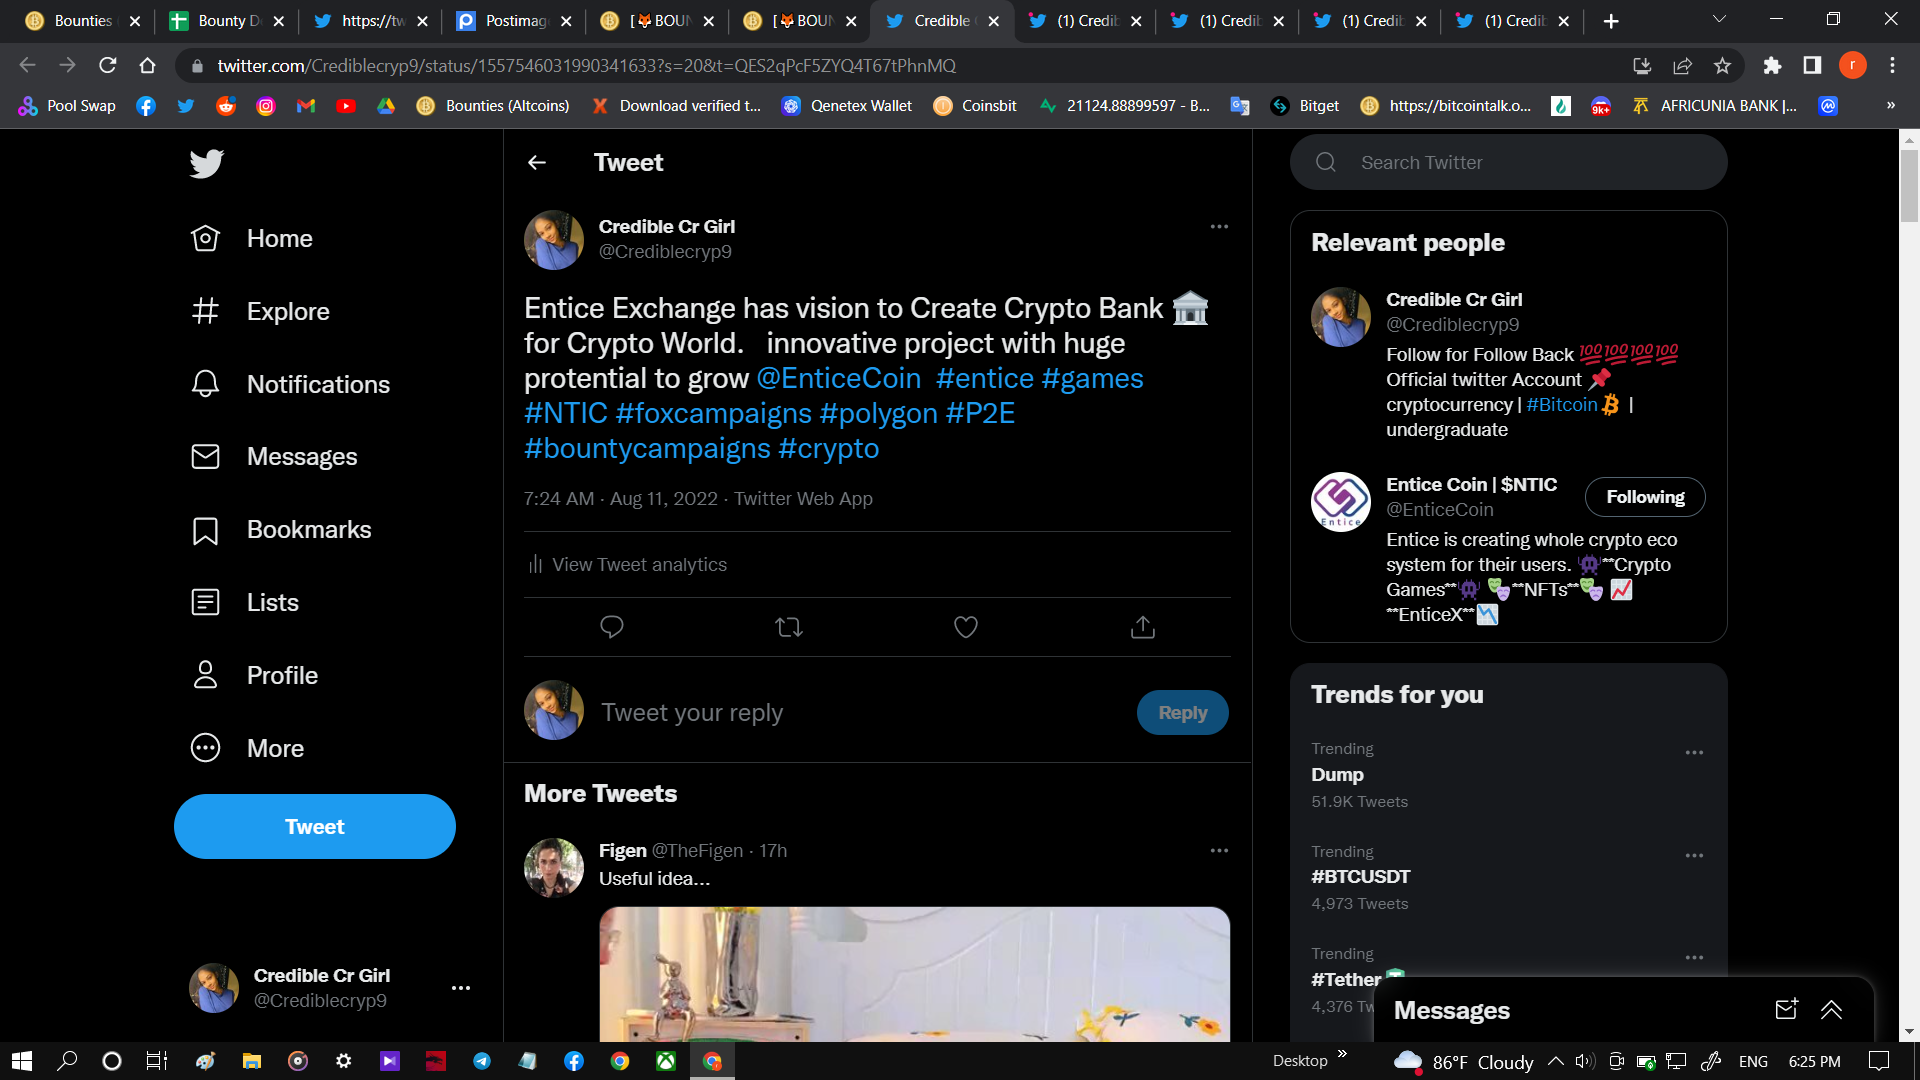Image resolution: width=1920 pixels, height=1080 pixels.
Task: Open Pool Swap bookmark
Action: click(67, 106)
